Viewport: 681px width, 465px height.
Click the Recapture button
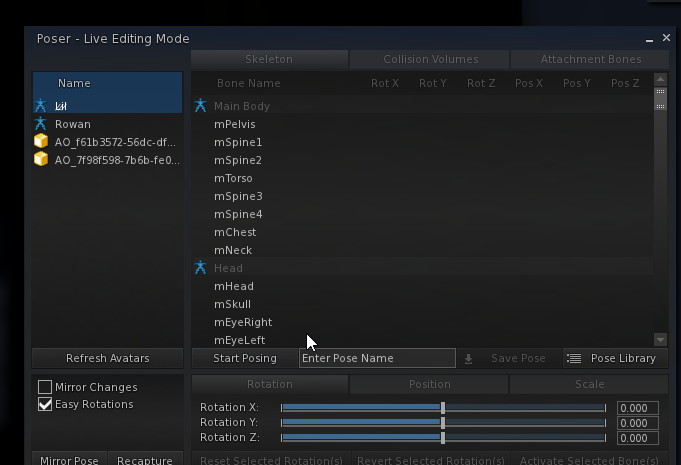[145, 459]
